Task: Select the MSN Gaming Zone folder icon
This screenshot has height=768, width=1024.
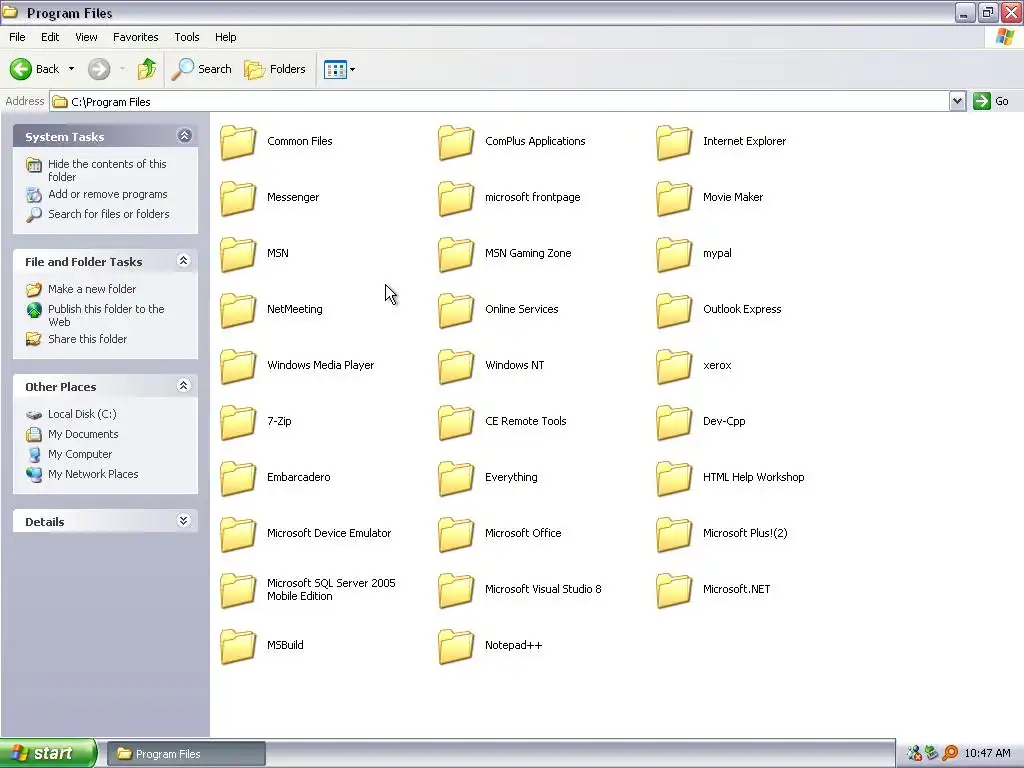Action: point(456,254)
